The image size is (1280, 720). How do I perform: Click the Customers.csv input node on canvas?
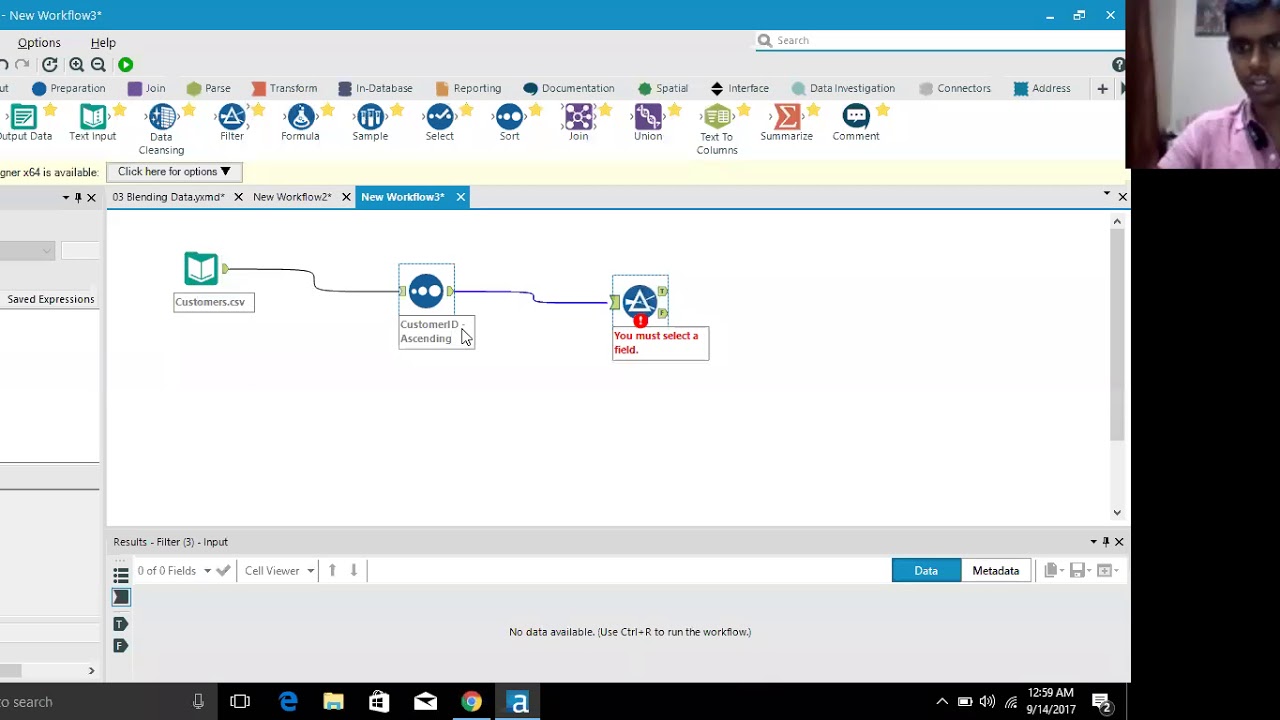(x=201, y=269)
